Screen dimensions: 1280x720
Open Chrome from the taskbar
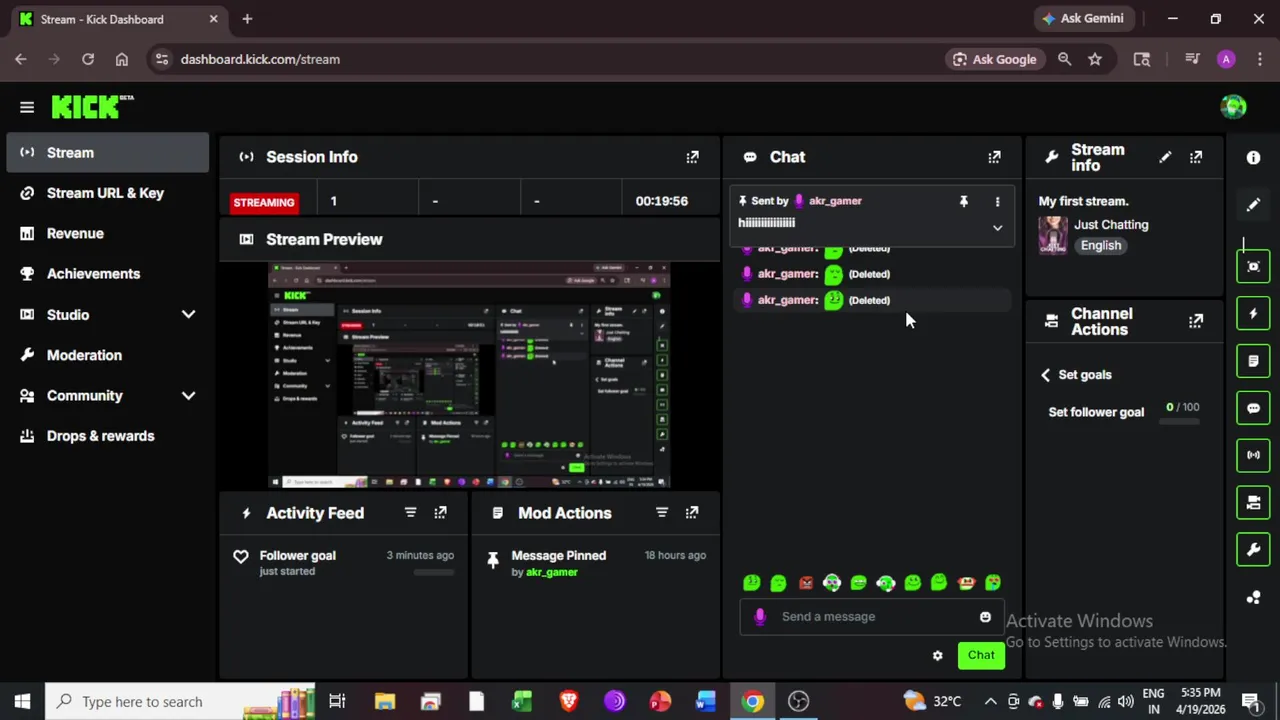752,702
